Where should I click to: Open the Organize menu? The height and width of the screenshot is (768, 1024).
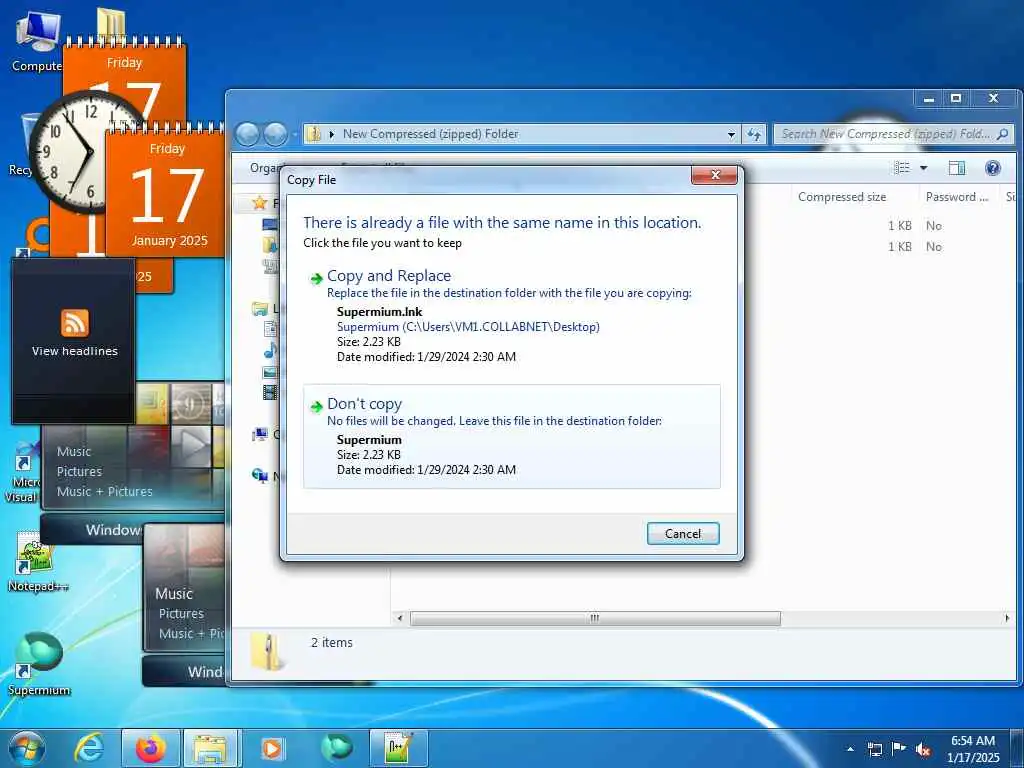(266, 168)
